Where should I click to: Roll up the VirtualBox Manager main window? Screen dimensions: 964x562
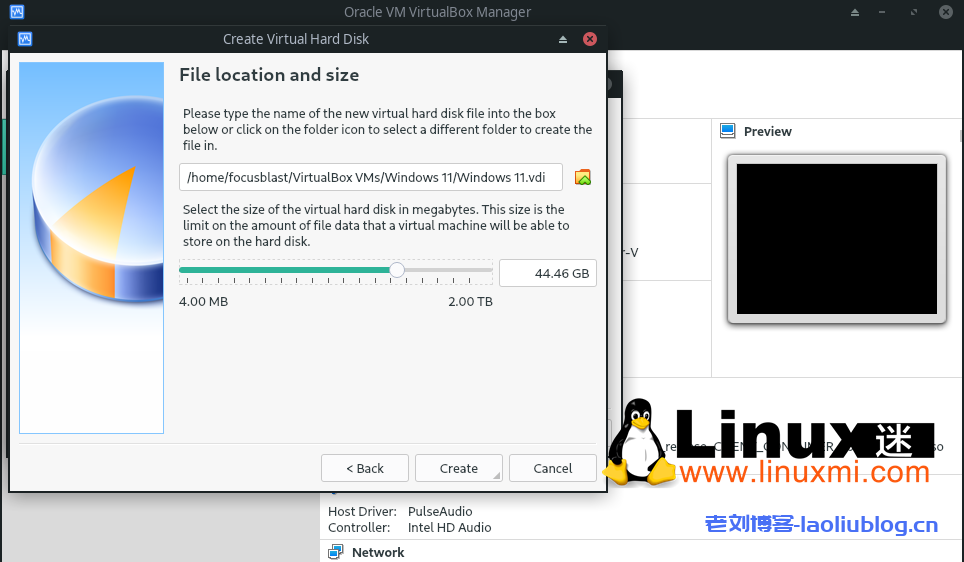point(855,12)
